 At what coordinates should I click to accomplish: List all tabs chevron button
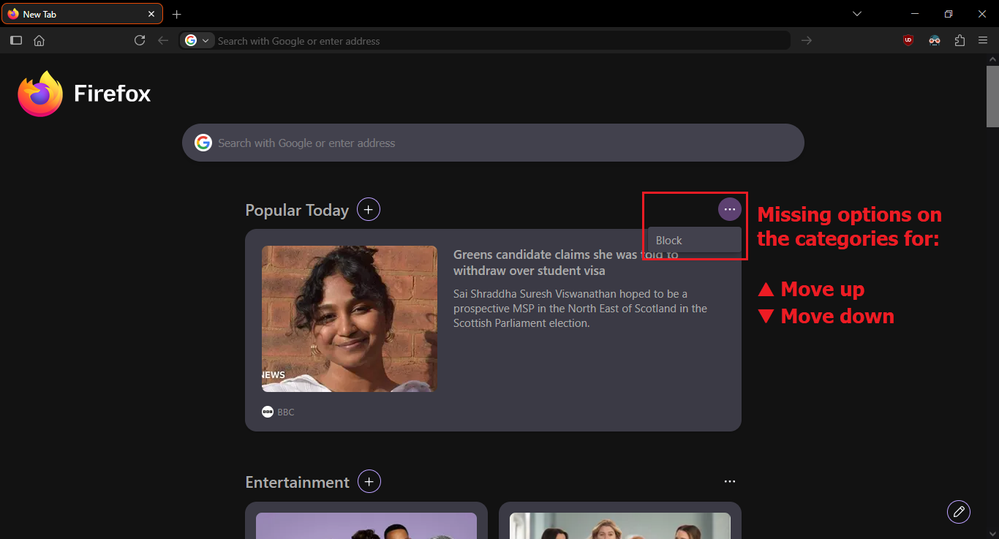[x=857, y=14]
